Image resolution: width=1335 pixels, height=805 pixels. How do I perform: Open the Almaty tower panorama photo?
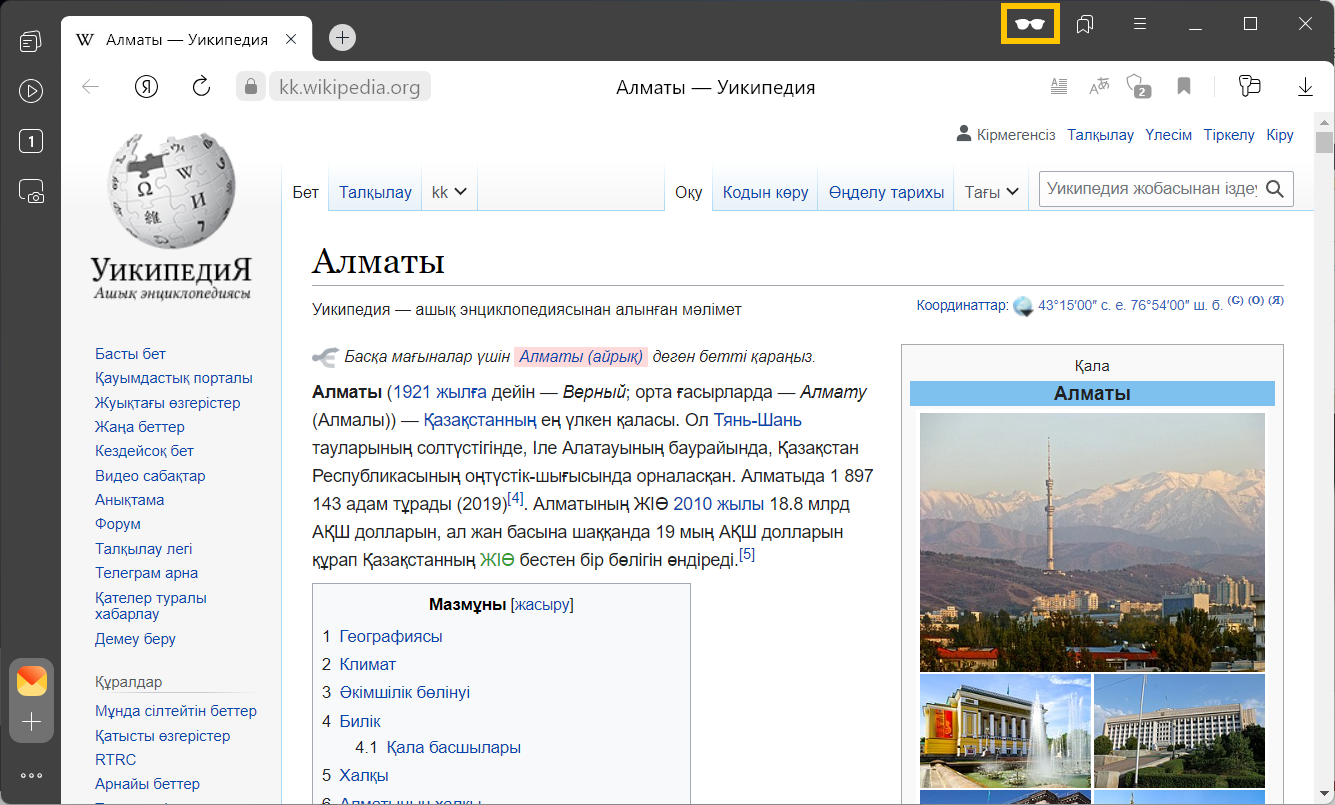[x=1092, y=542]
